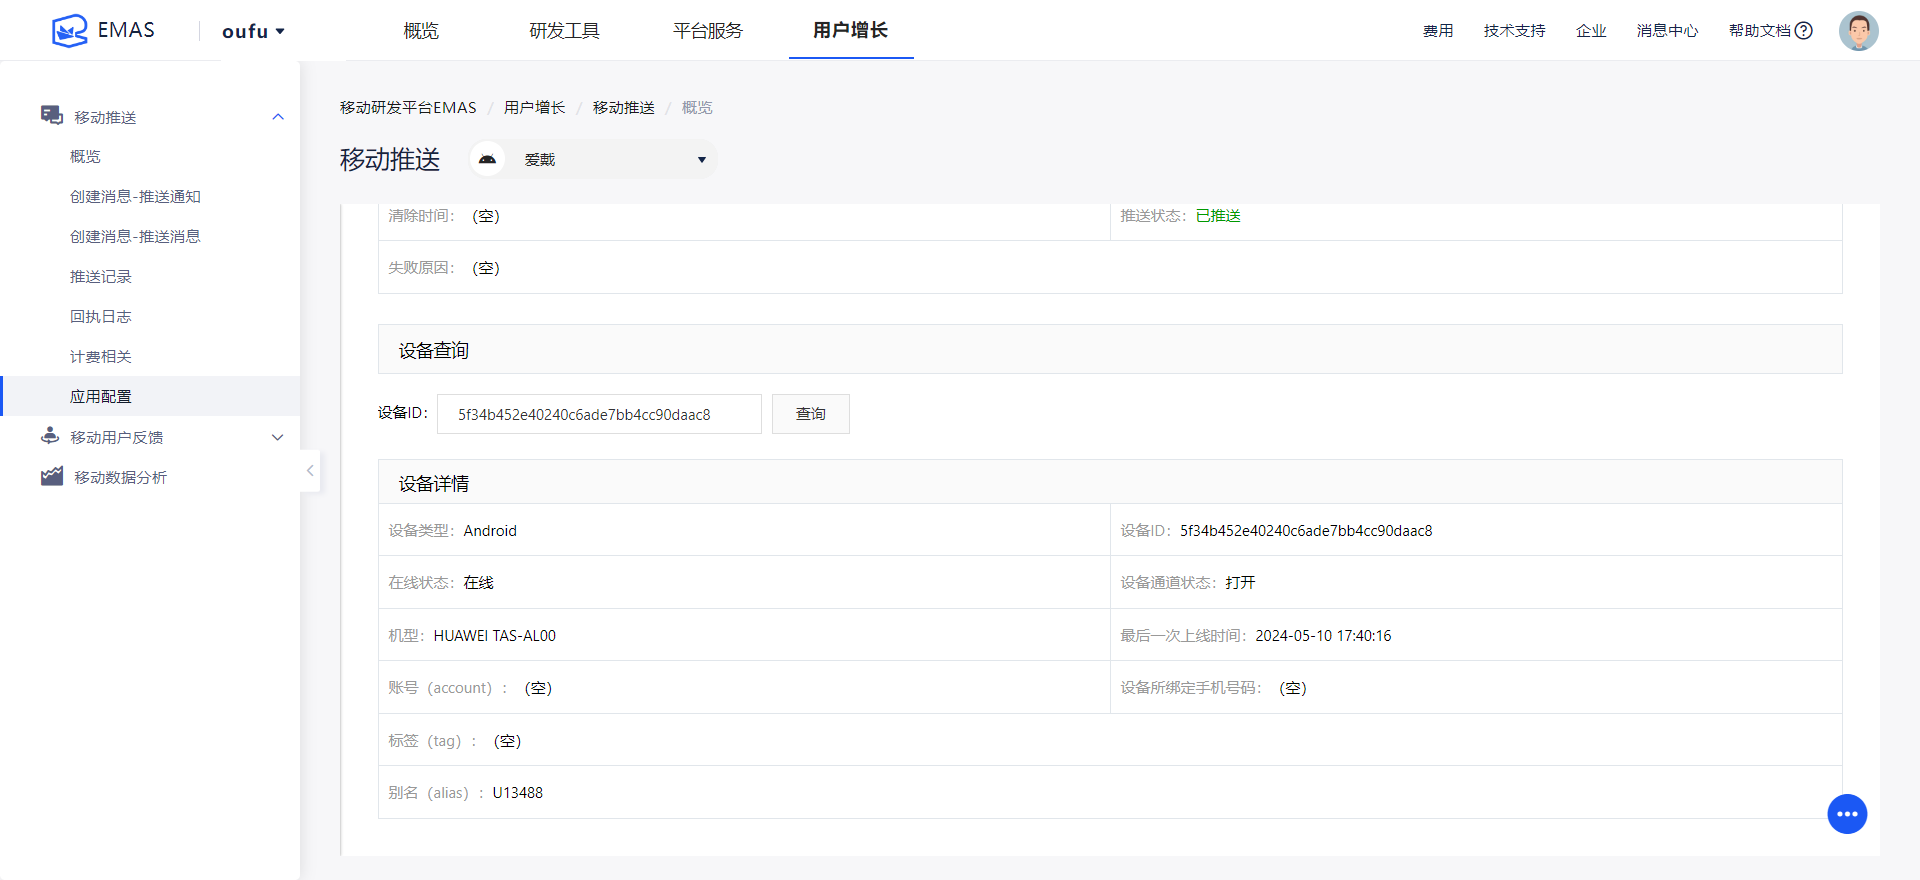Click the 打开 channel status value
Image resolution: width=1920 pixels, height=880 pixels.
click(1240, 582)
